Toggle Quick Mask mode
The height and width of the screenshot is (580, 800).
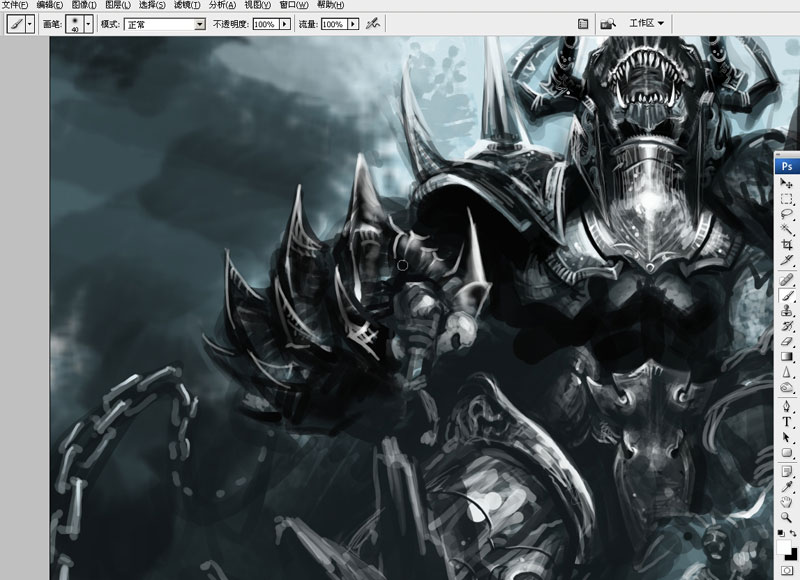(x=786, y=570)
